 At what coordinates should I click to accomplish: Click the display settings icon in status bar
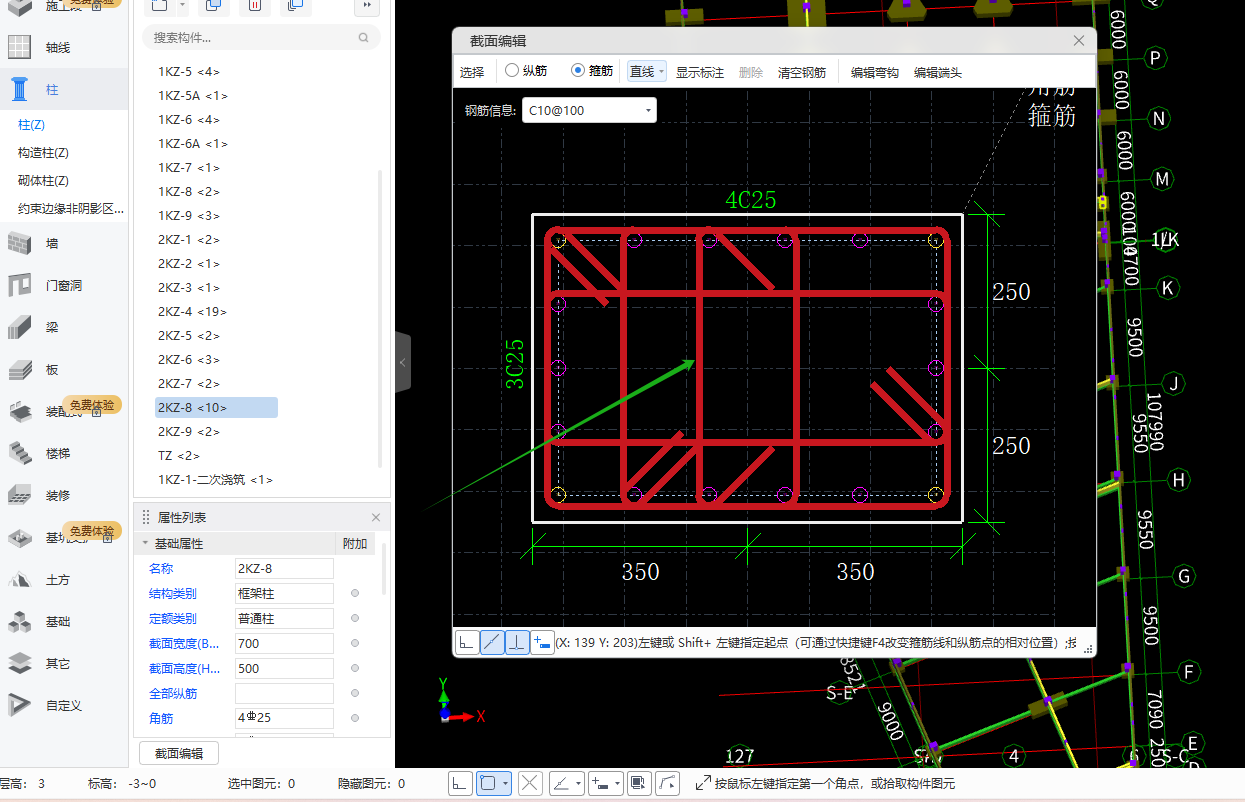point(641,783)
